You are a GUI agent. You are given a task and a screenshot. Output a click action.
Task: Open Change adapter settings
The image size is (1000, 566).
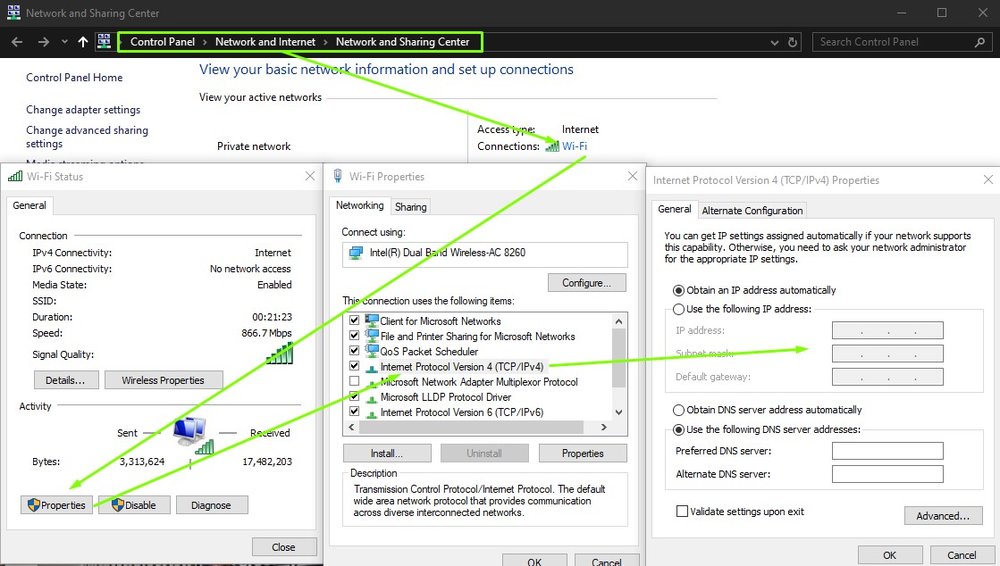[83, 110]
